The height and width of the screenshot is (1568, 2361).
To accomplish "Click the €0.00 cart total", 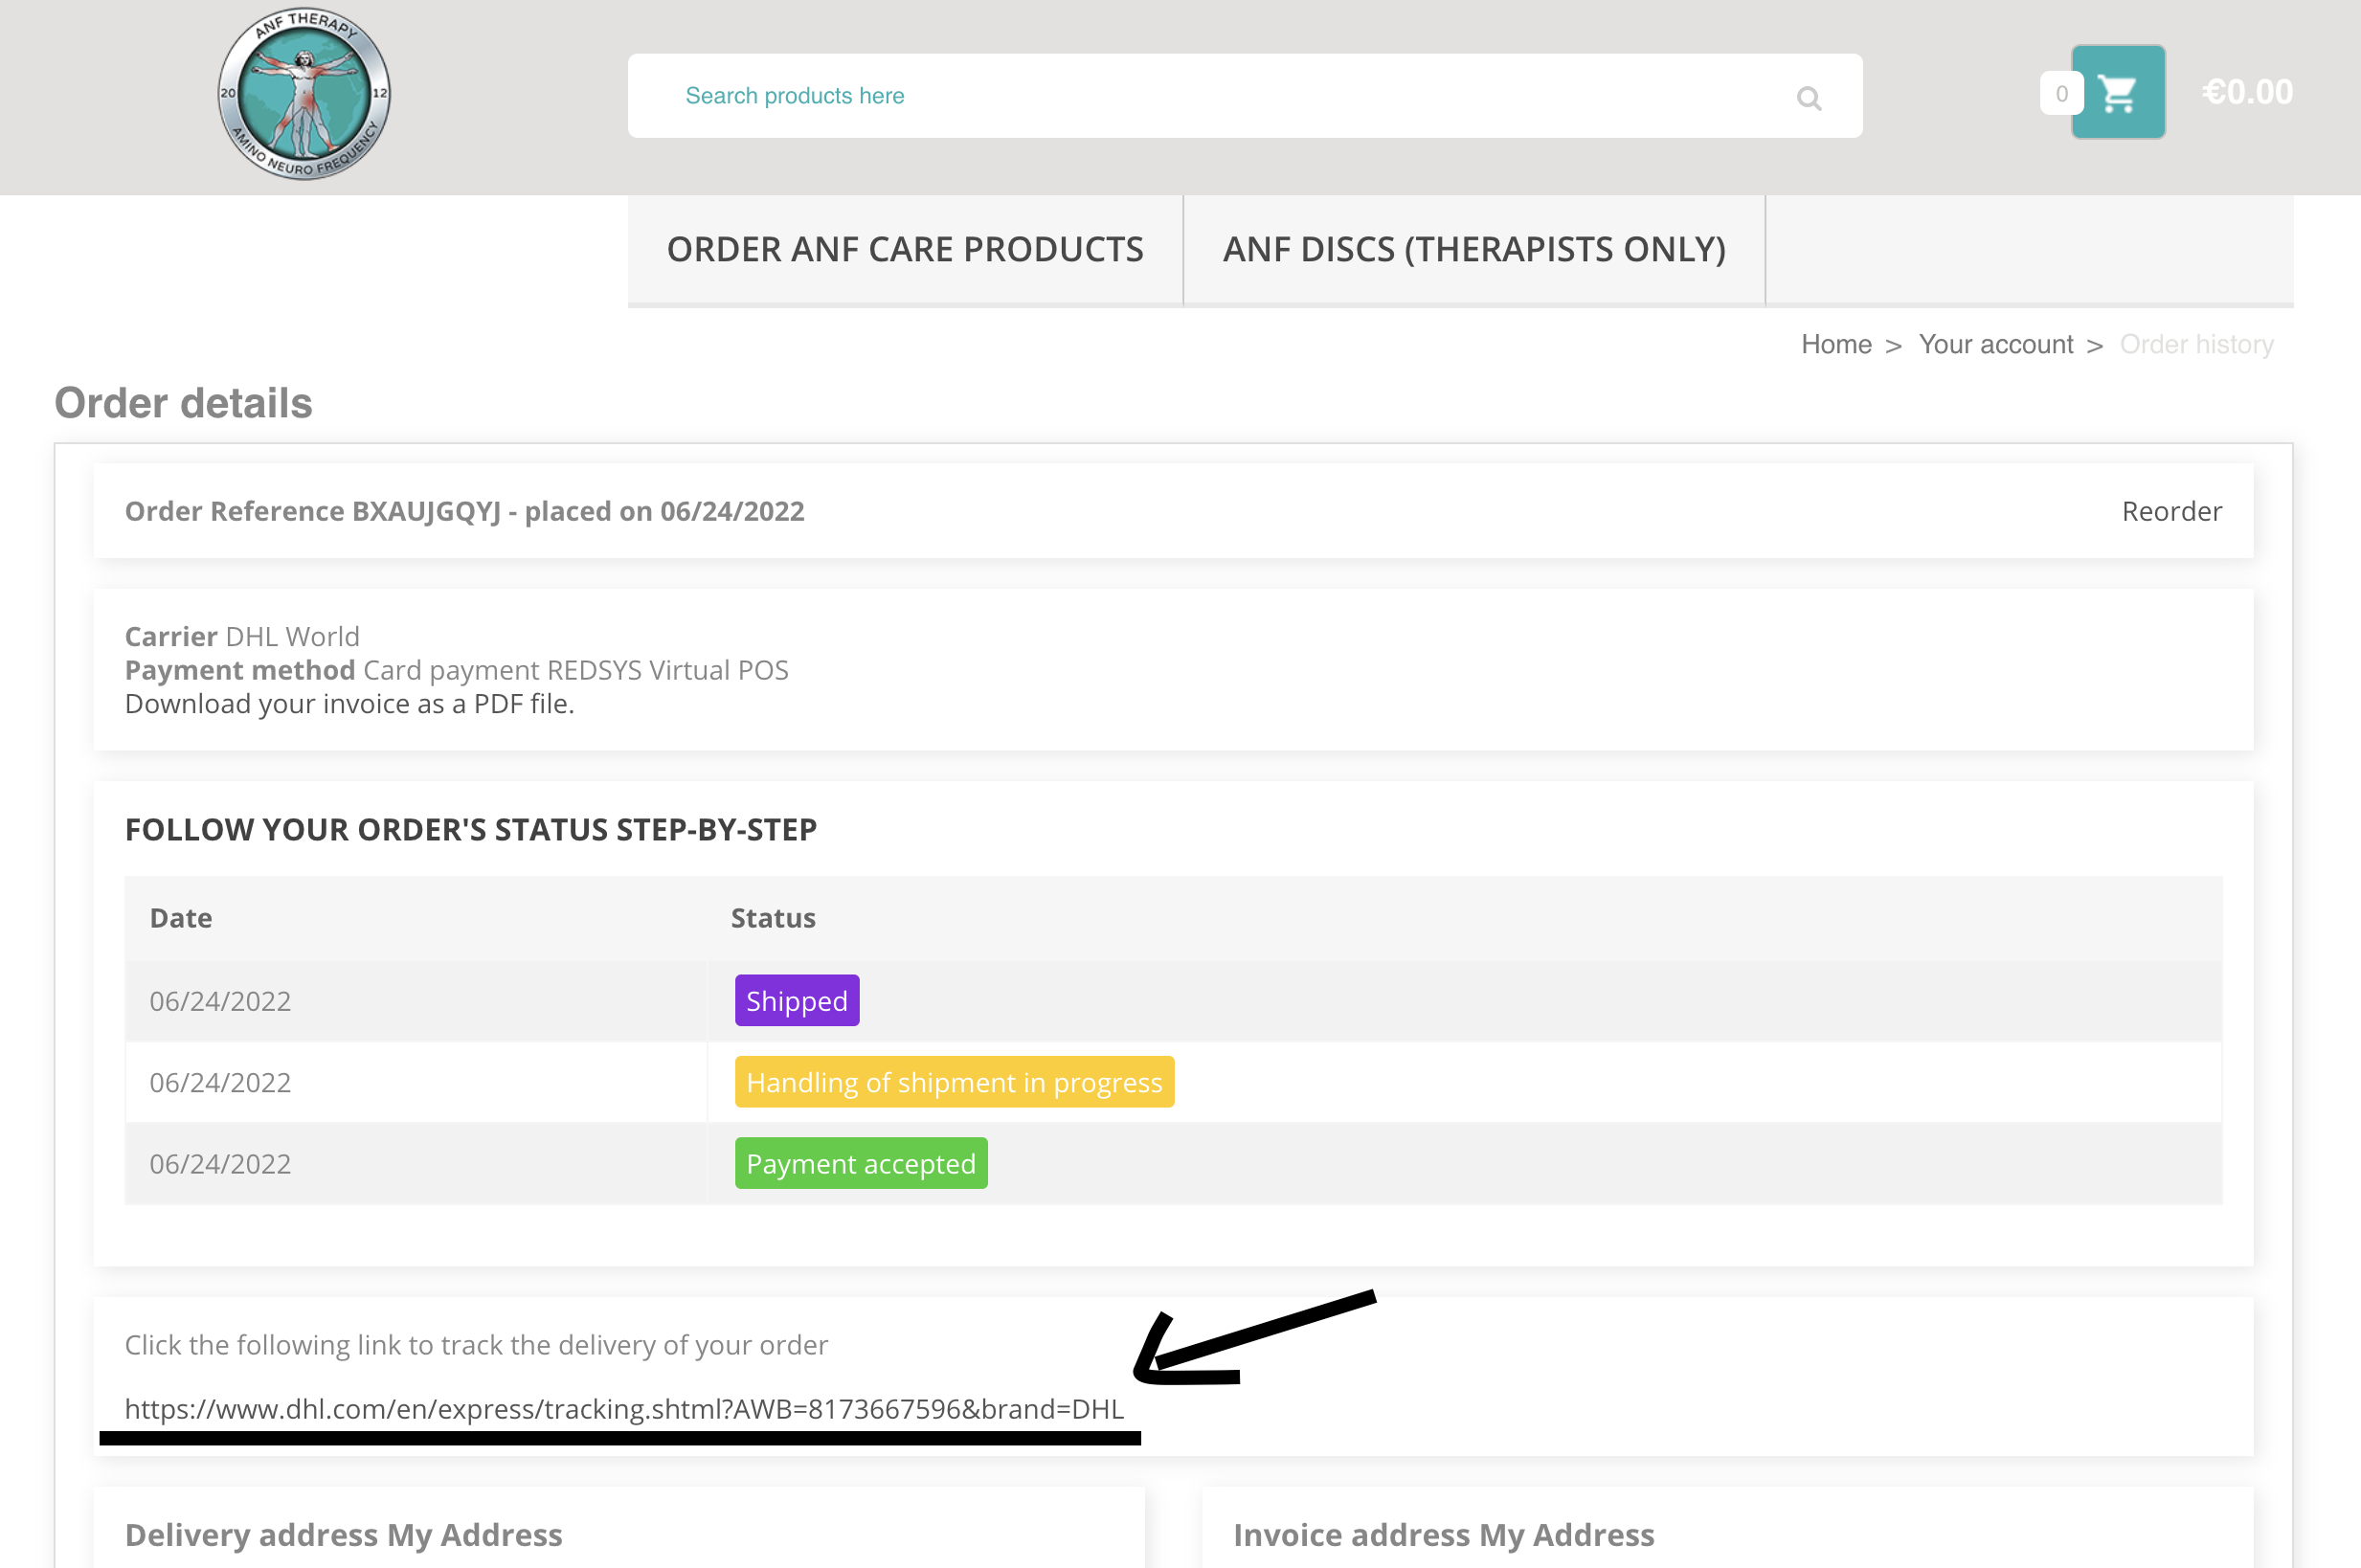I will (2246, 92).
